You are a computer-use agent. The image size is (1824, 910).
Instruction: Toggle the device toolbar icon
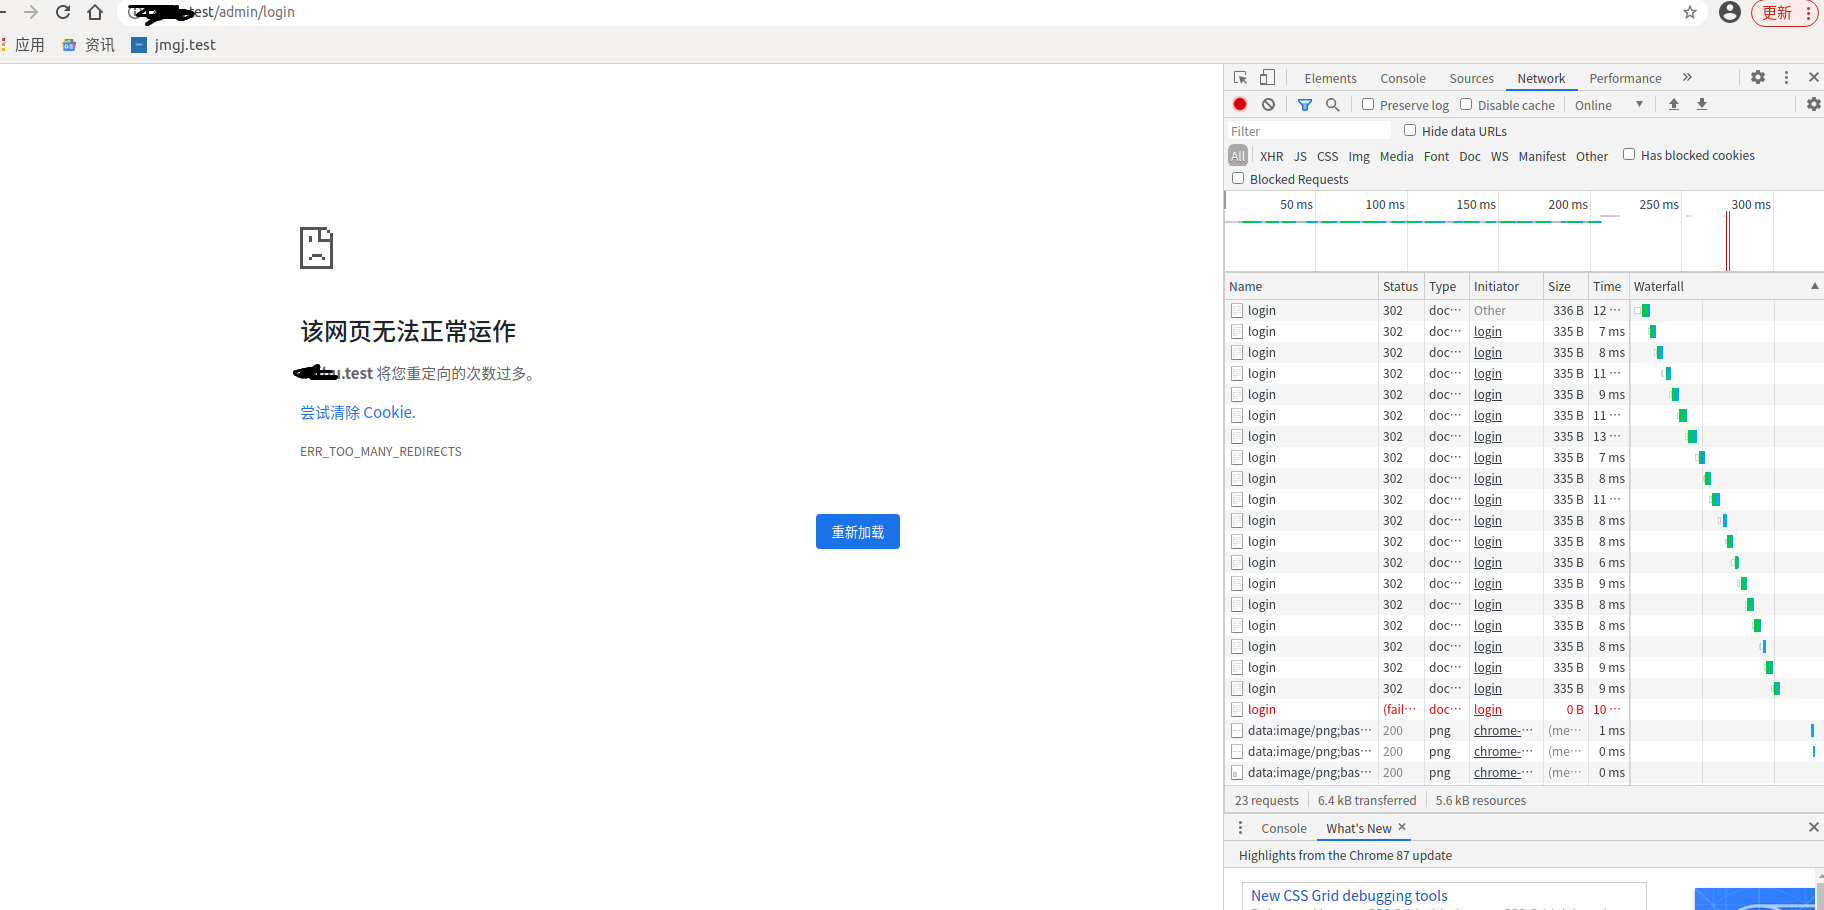(1267, 78)
